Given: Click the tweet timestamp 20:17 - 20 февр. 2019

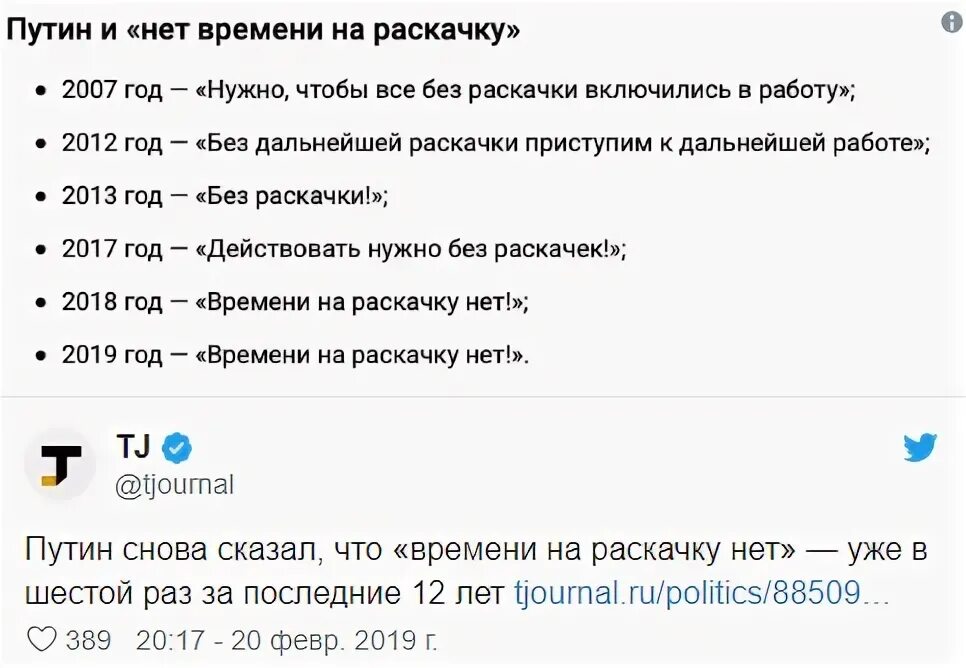Looking at the screenshot, I should [x=286, y=640].
